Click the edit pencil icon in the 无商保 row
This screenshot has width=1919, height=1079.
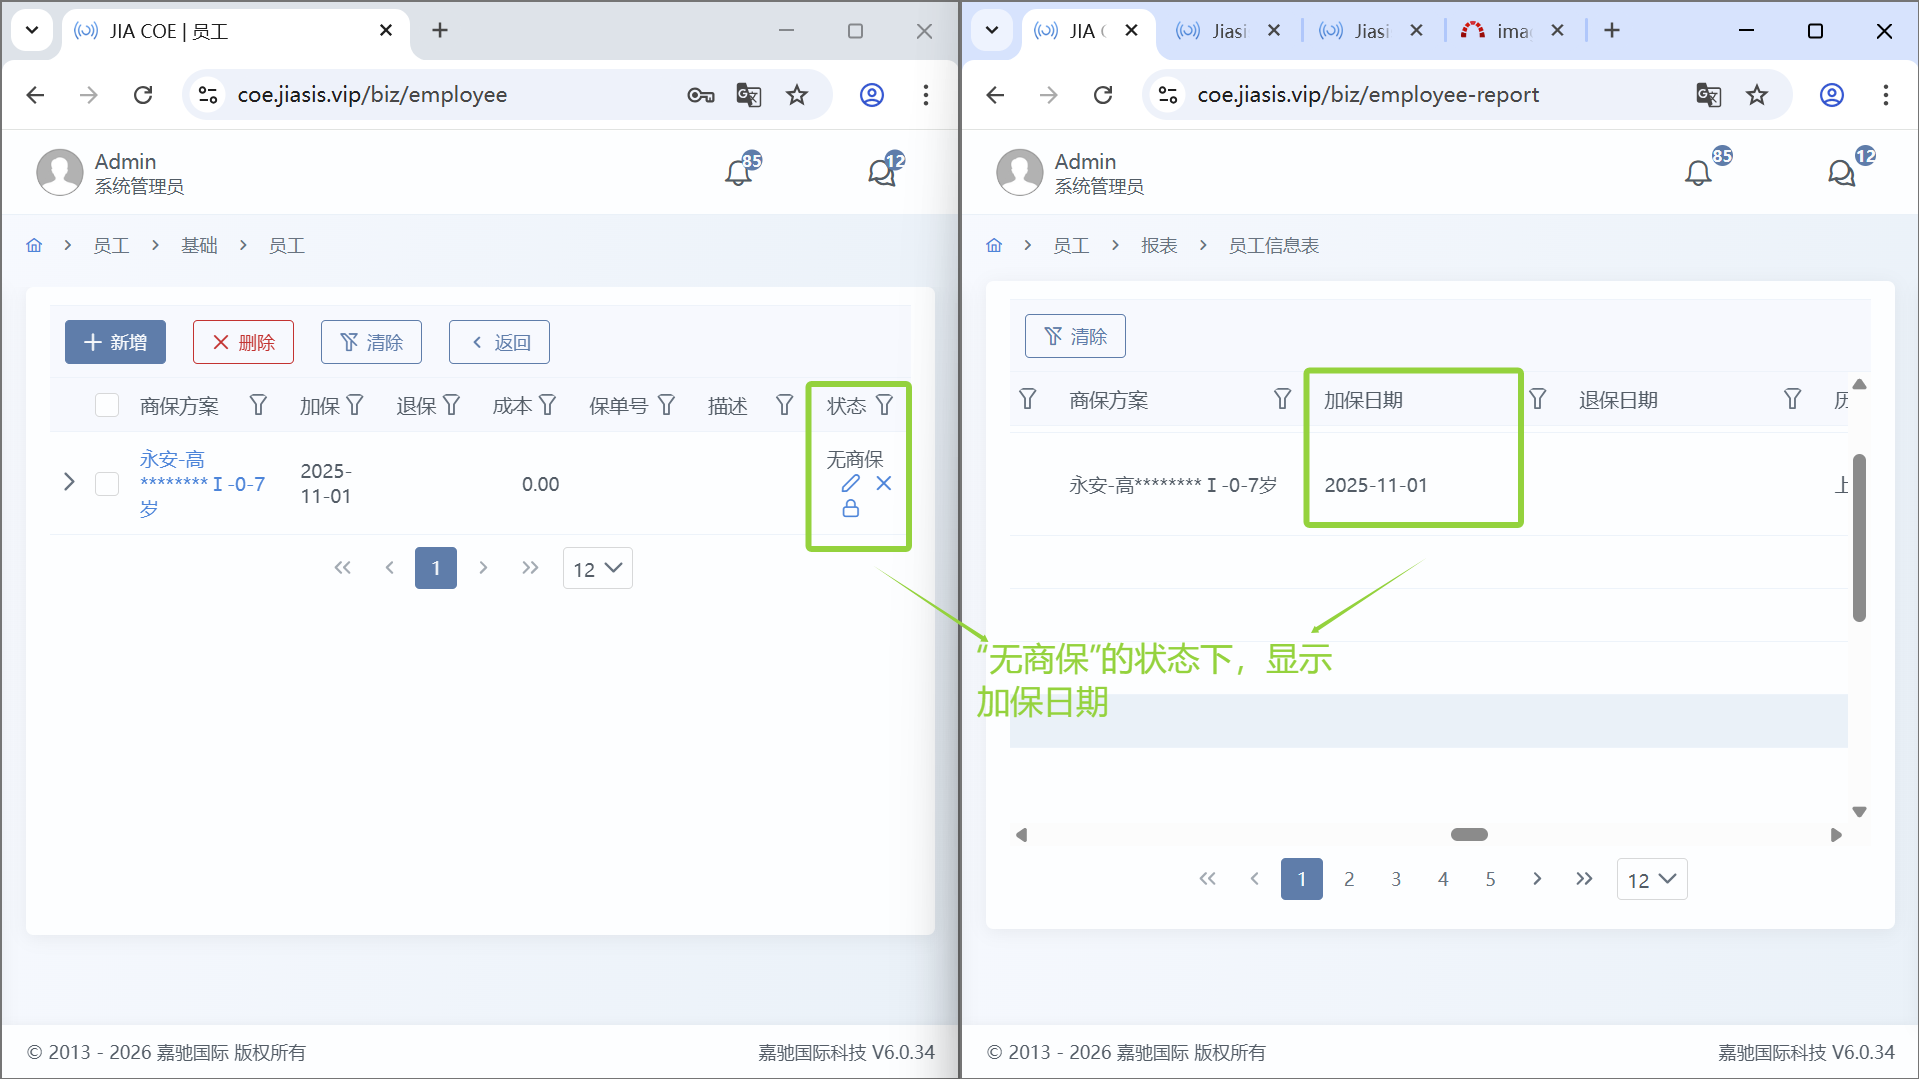point(850,484)
